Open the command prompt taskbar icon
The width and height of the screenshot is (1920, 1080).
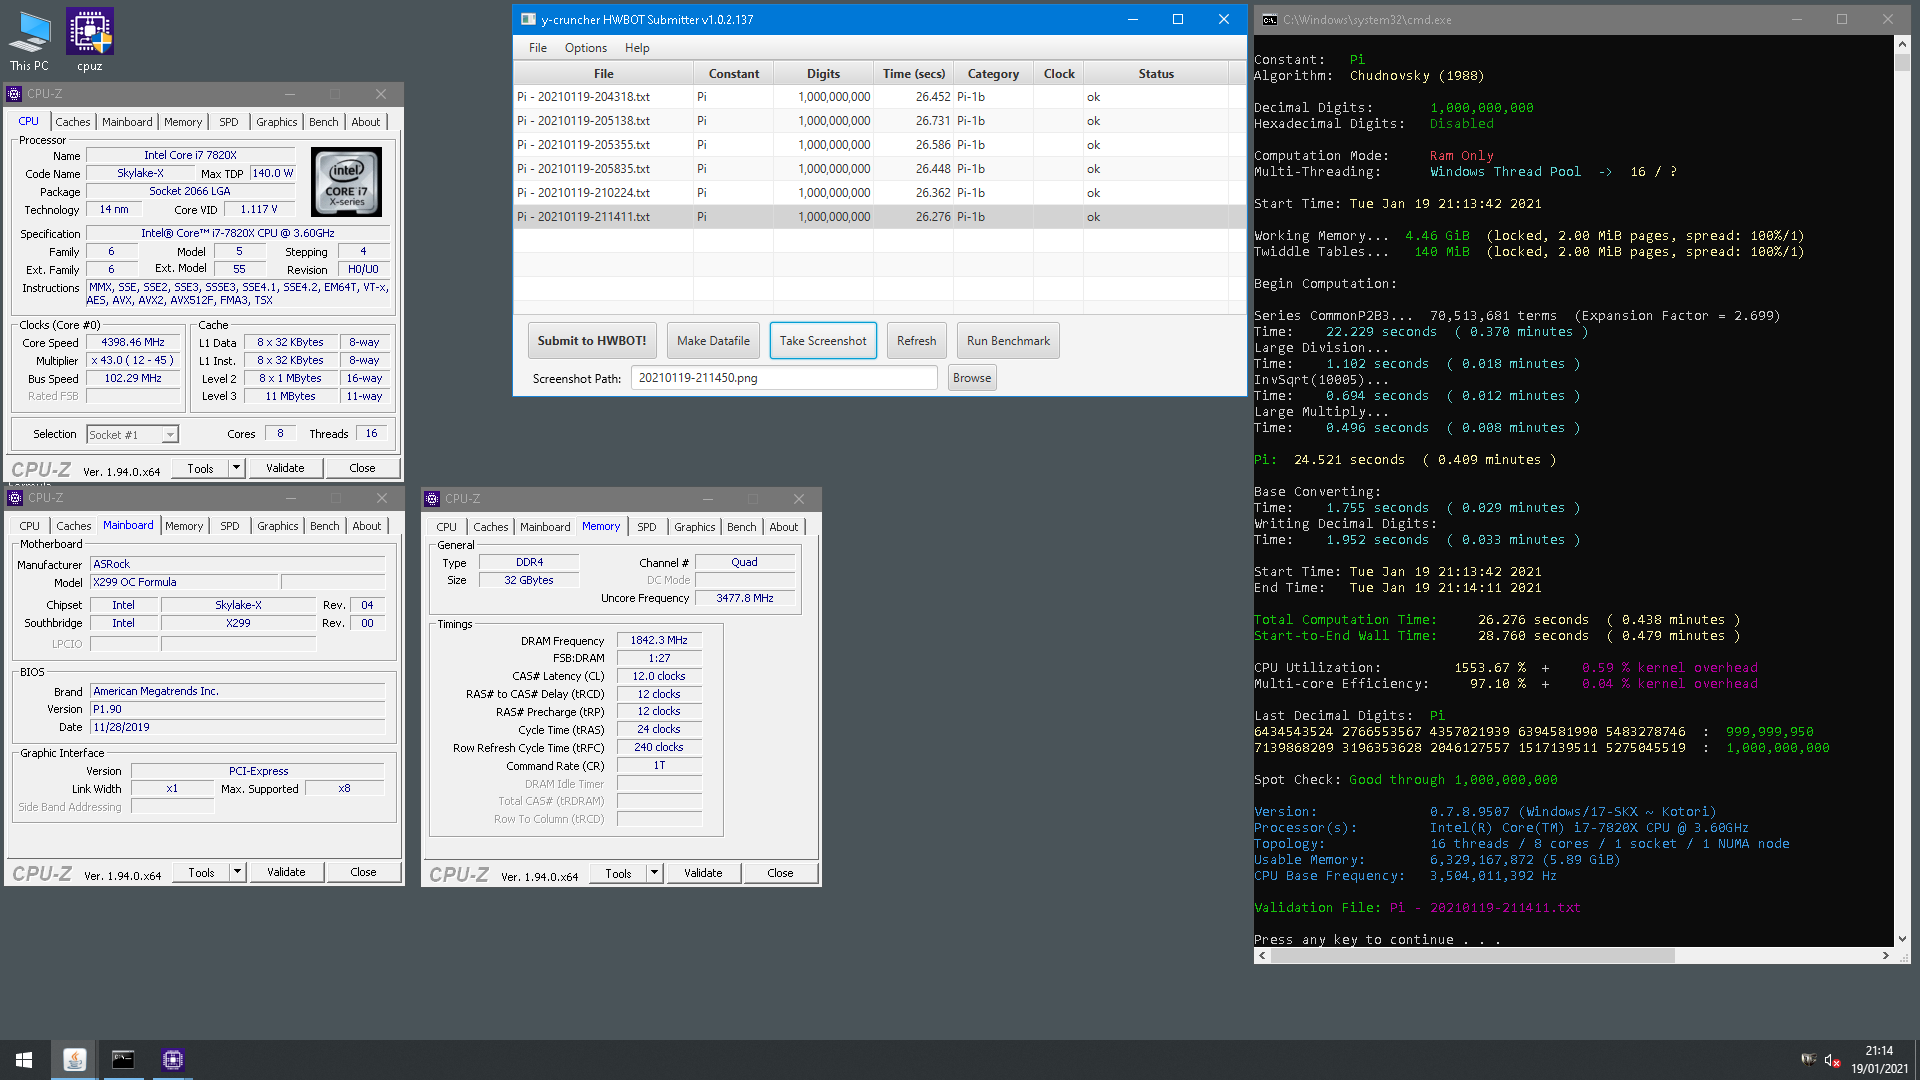pyautogui.click(x=123, y=1059)
